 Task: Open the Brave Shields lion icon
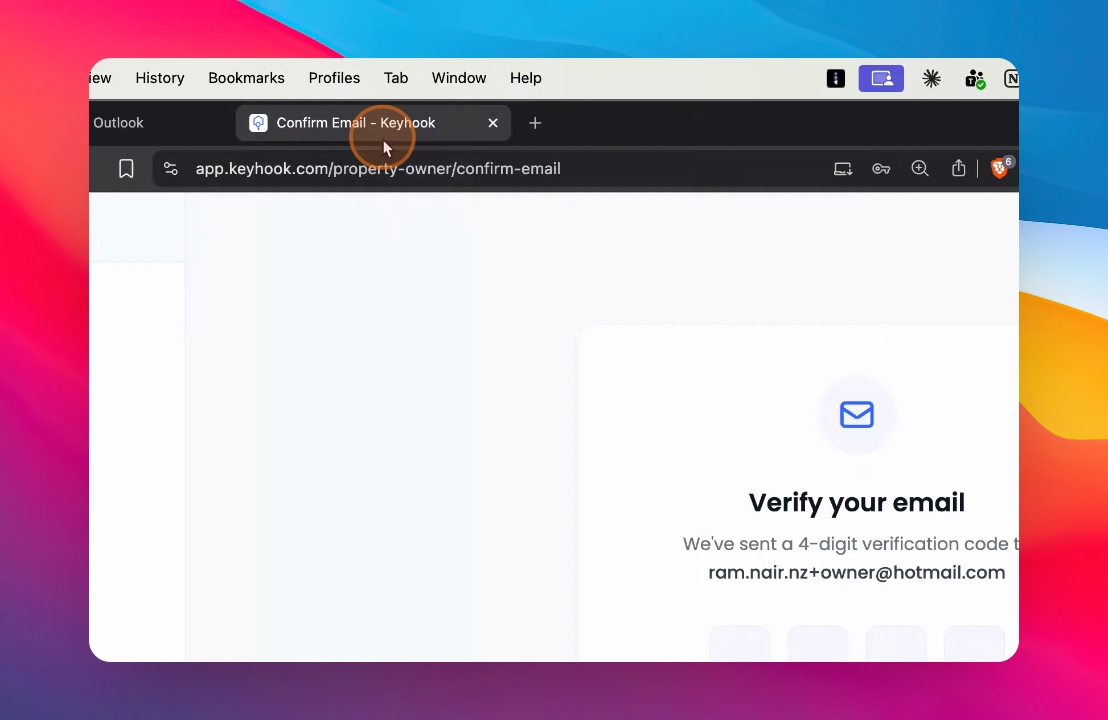(x=1001, y=167)
